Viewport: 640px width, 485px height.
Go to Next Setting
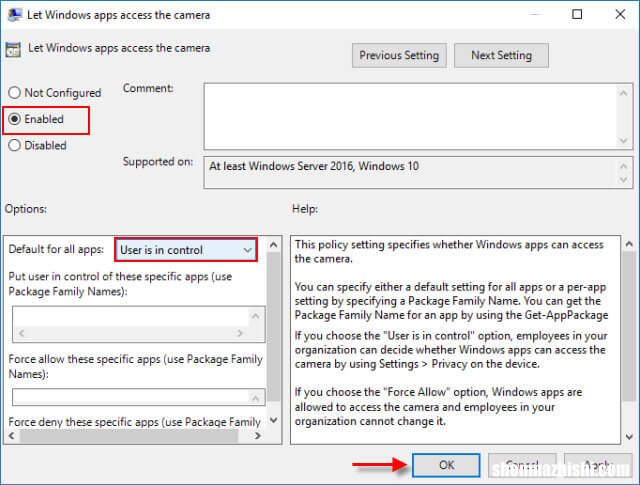point(501,56)
